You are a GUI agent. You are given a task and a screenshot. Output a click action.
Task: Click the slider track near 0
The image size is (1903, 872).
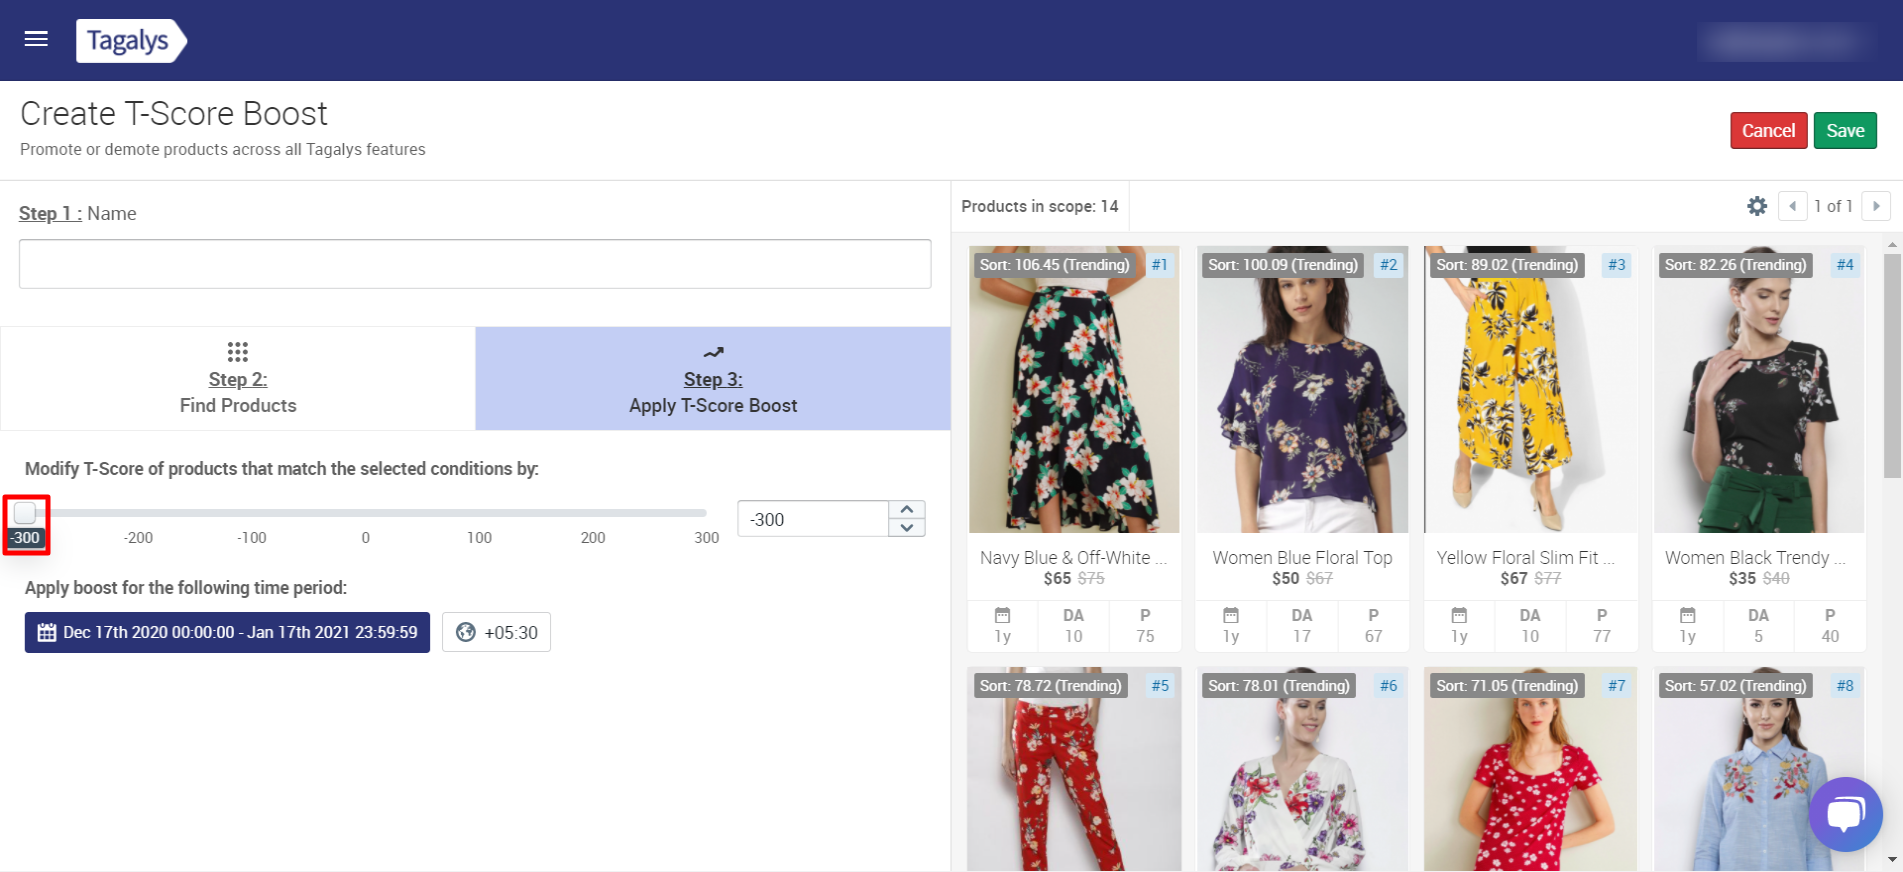(366, 513)
